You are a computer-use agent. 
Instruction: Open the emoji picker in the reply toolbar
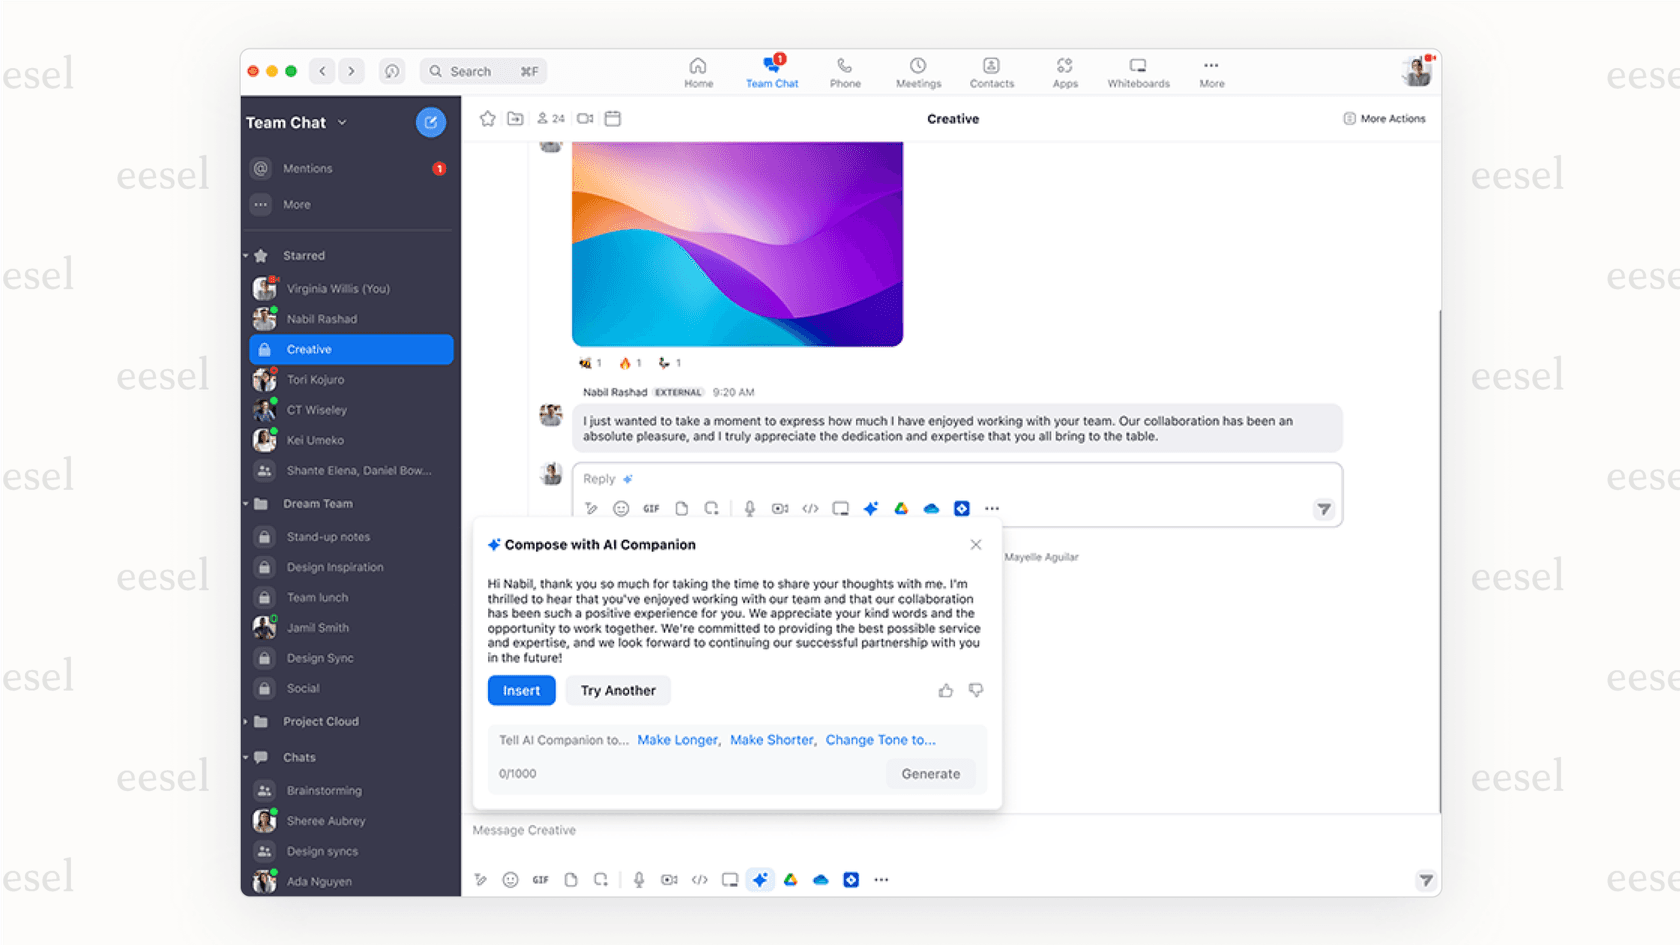[621, 508]
